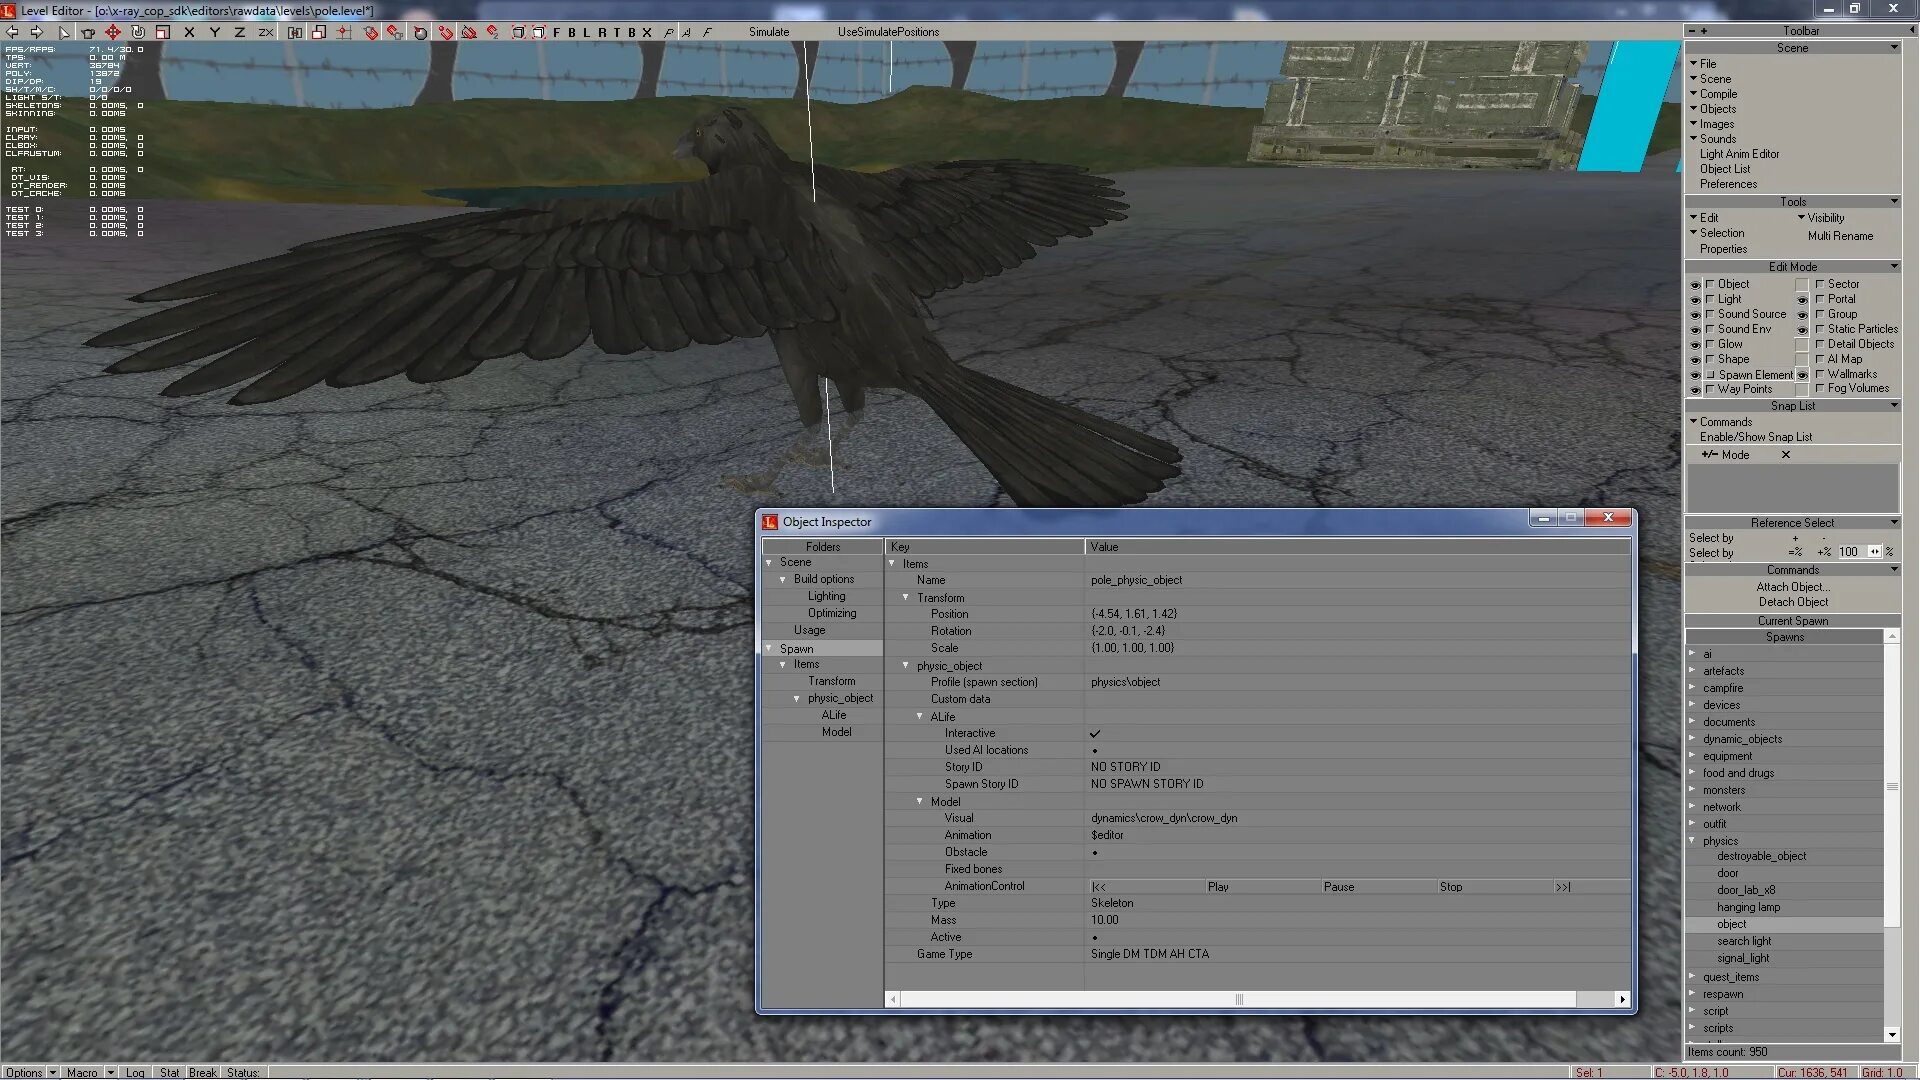
Task: Select the arrow selection tool in toolbar
Action: tap(64, 33)
